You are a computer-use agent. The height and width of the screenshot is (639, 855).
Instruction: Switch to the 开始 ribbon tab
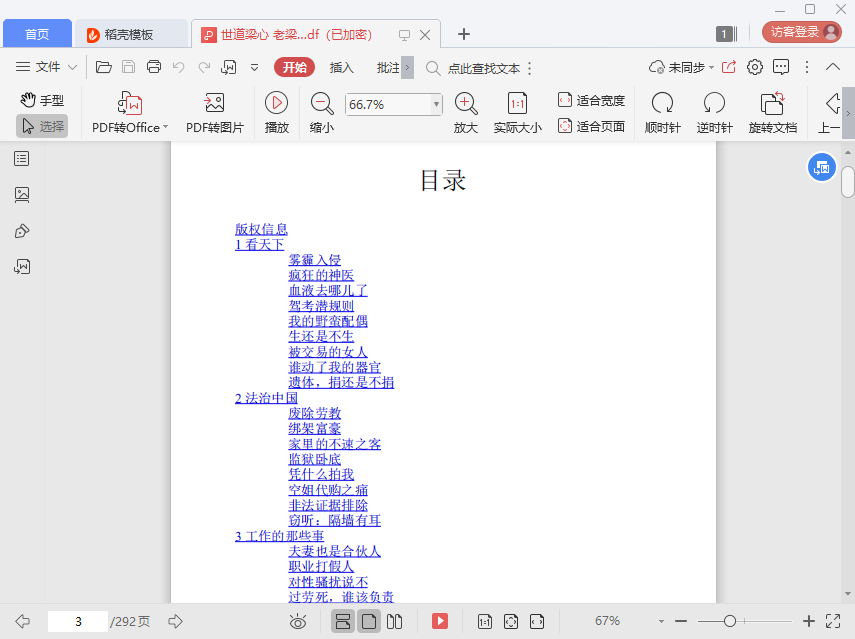294,67
